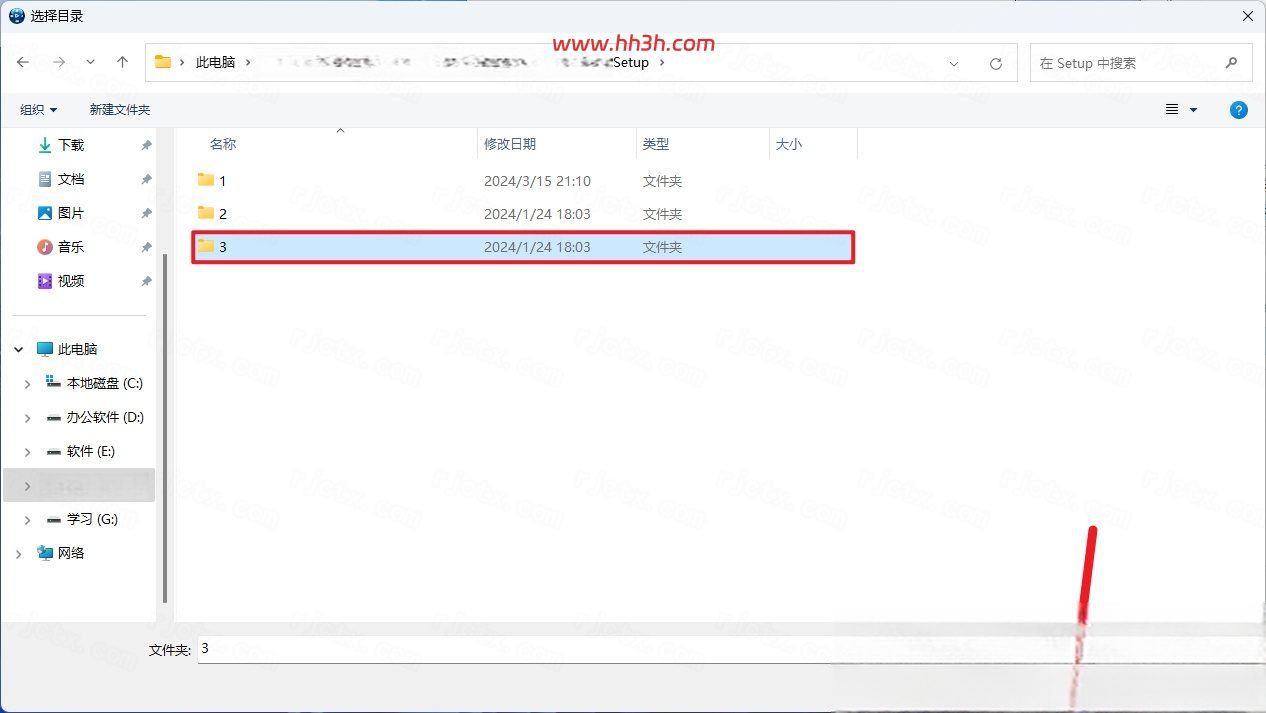Unpin 文档 using its pin icon
The height and width of the screenshot is (713, 1266).
[146, 179]
